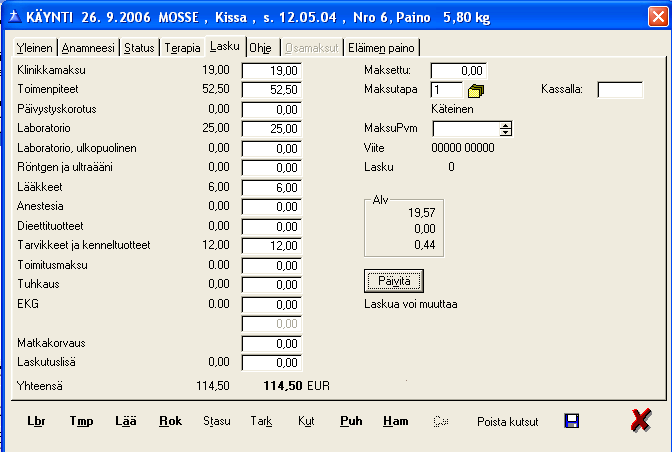
Task: Click the Dieettituotteet amount field
Action: [x=272, y=227]
